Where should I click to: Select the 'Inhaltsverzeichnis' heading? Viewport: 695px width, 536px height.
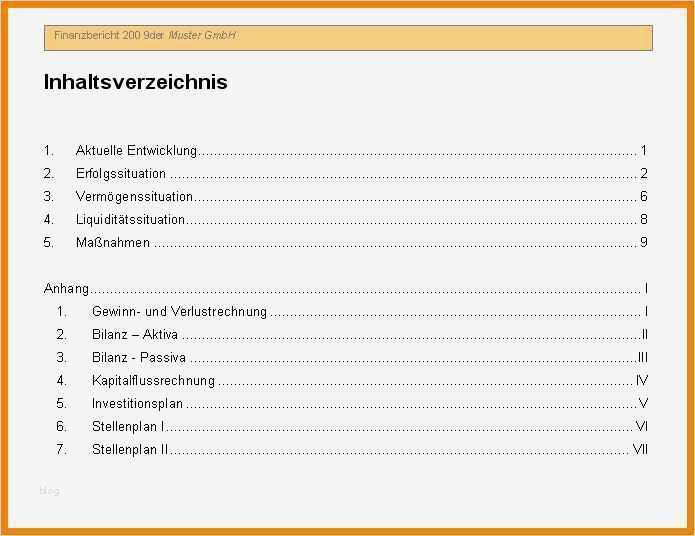[136, 82]
